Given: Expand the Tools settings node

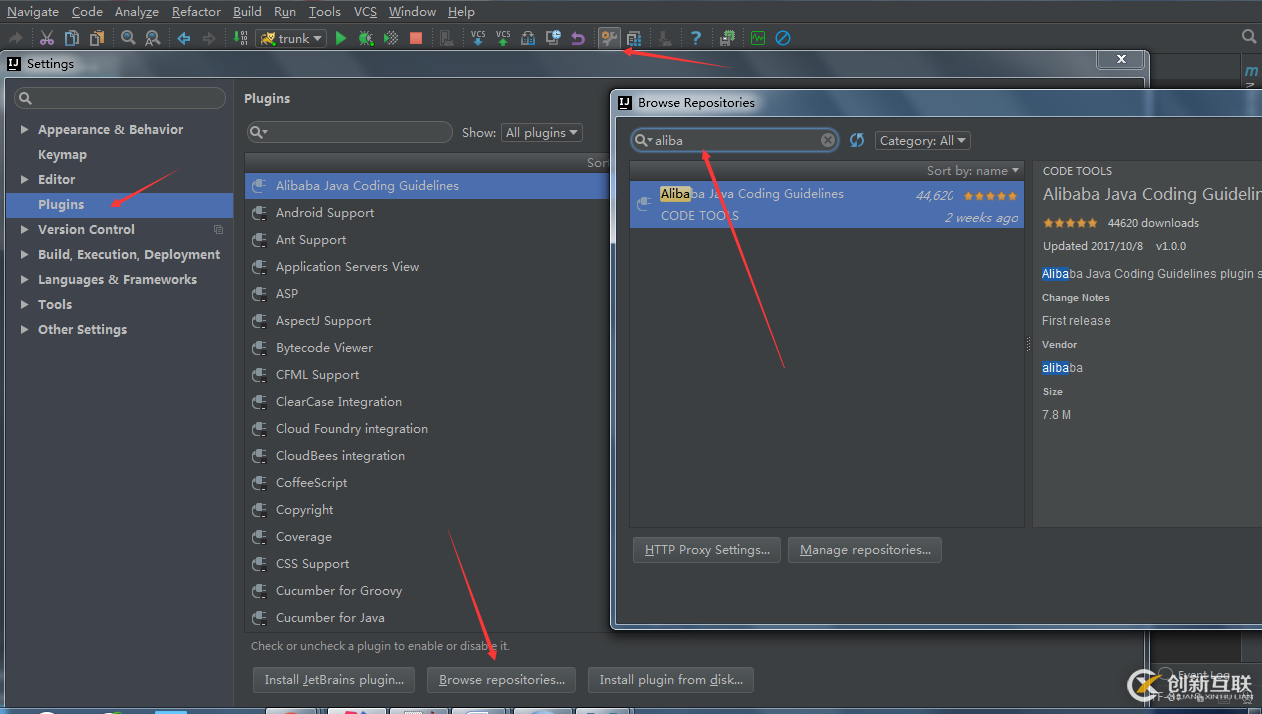Looking at the screenshot, I should (25, 305).
